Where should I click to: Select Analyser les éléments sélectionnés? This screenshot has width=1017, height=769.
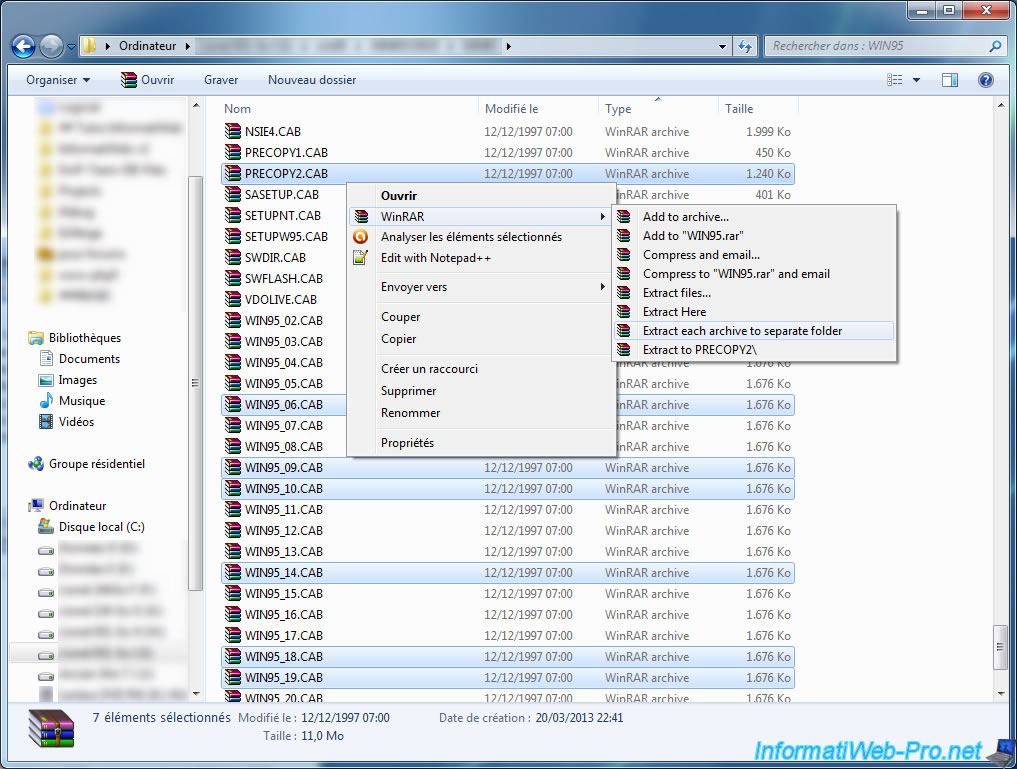pyautogui.click(x=472, y=237)
